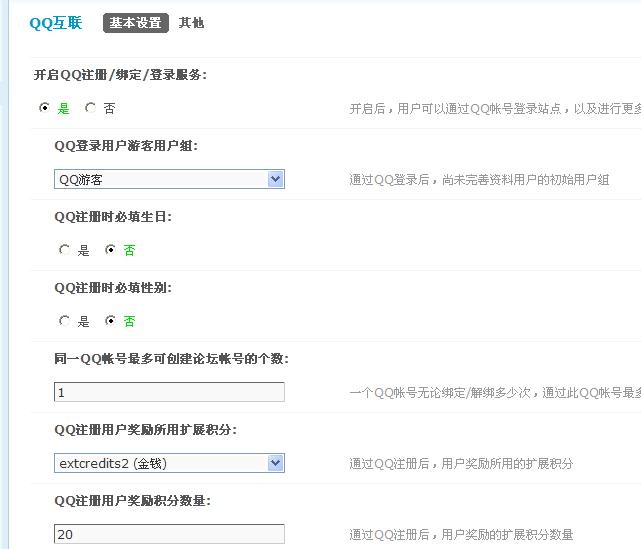
Task: Disable QQ登录服务 by selecting 否
Action: tap(91, 108)
